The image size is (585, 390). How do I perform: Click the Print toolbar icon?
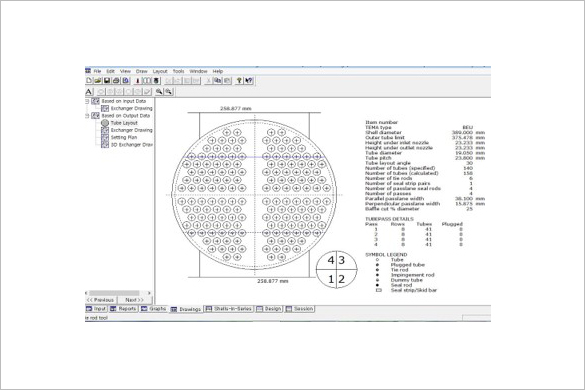[116, 81]
